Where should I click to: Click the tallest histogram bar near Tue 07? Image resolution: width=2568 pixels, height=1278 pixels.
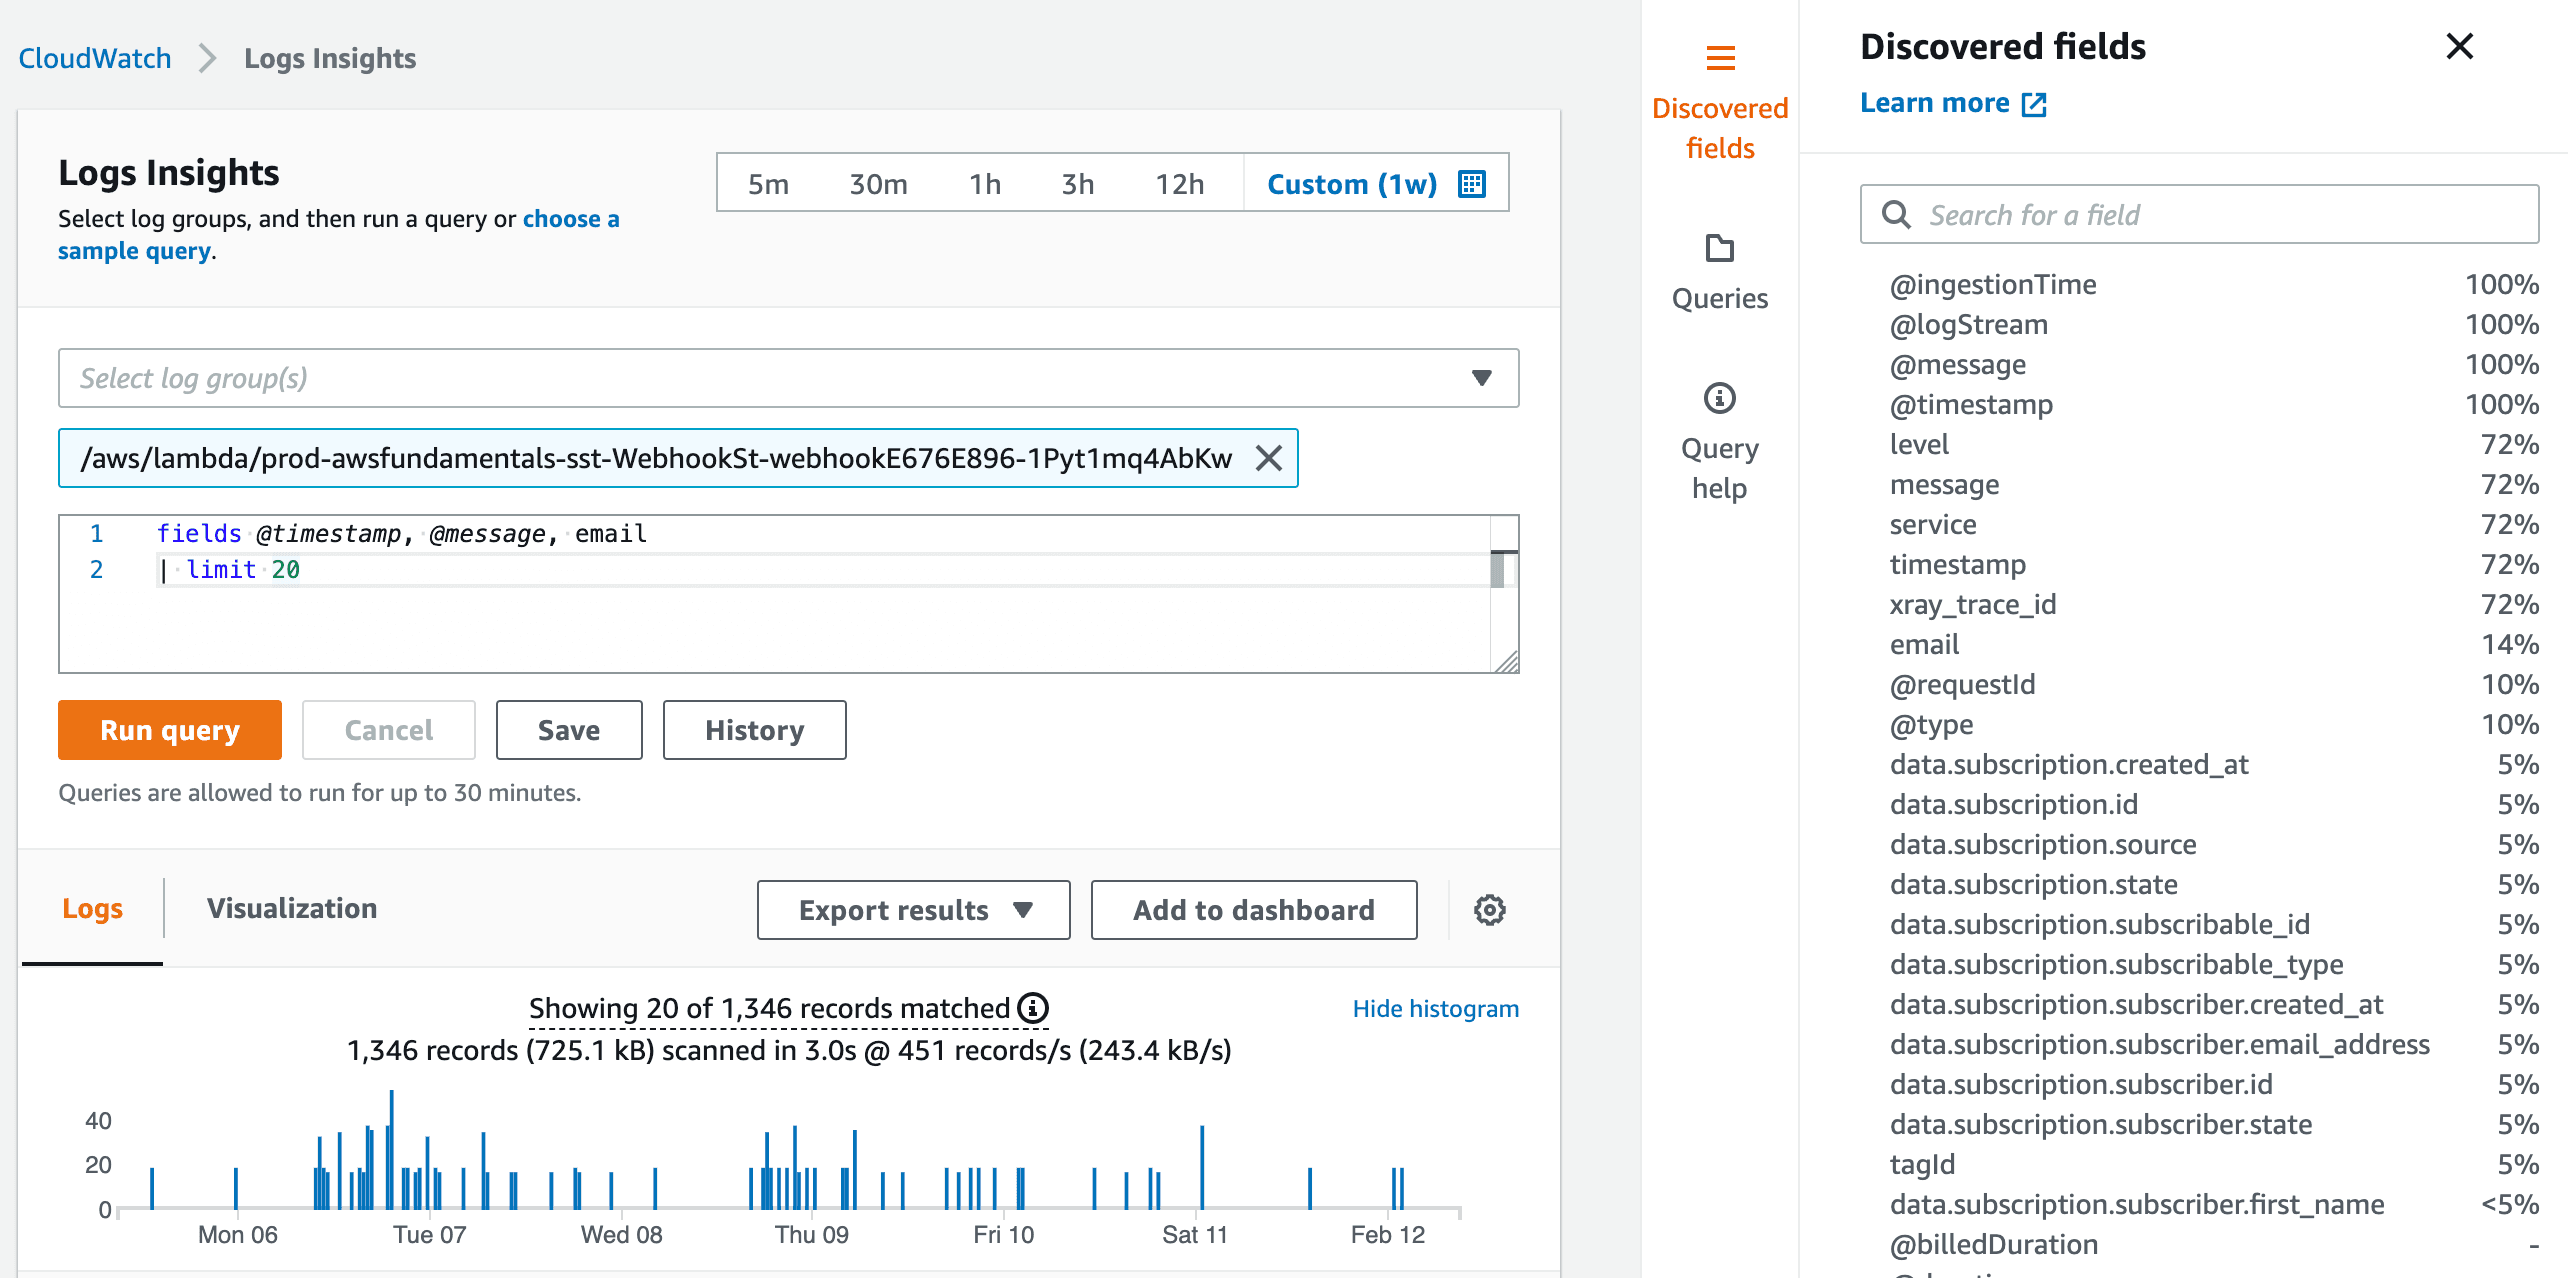[391, 1150]
